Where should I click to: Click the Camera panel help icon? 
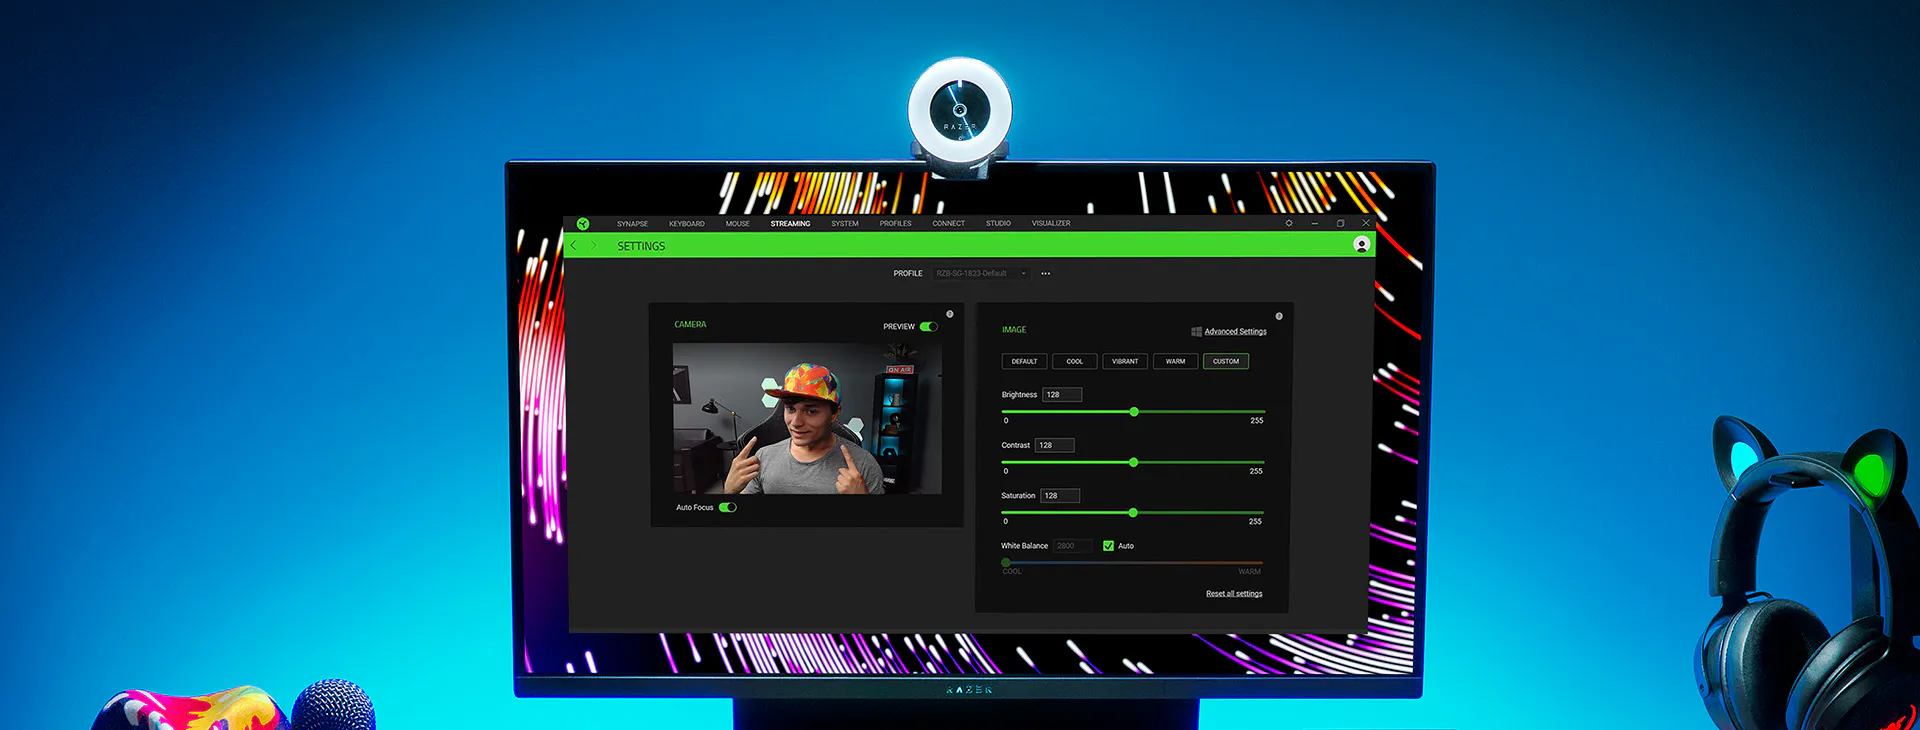coord(950,314)
